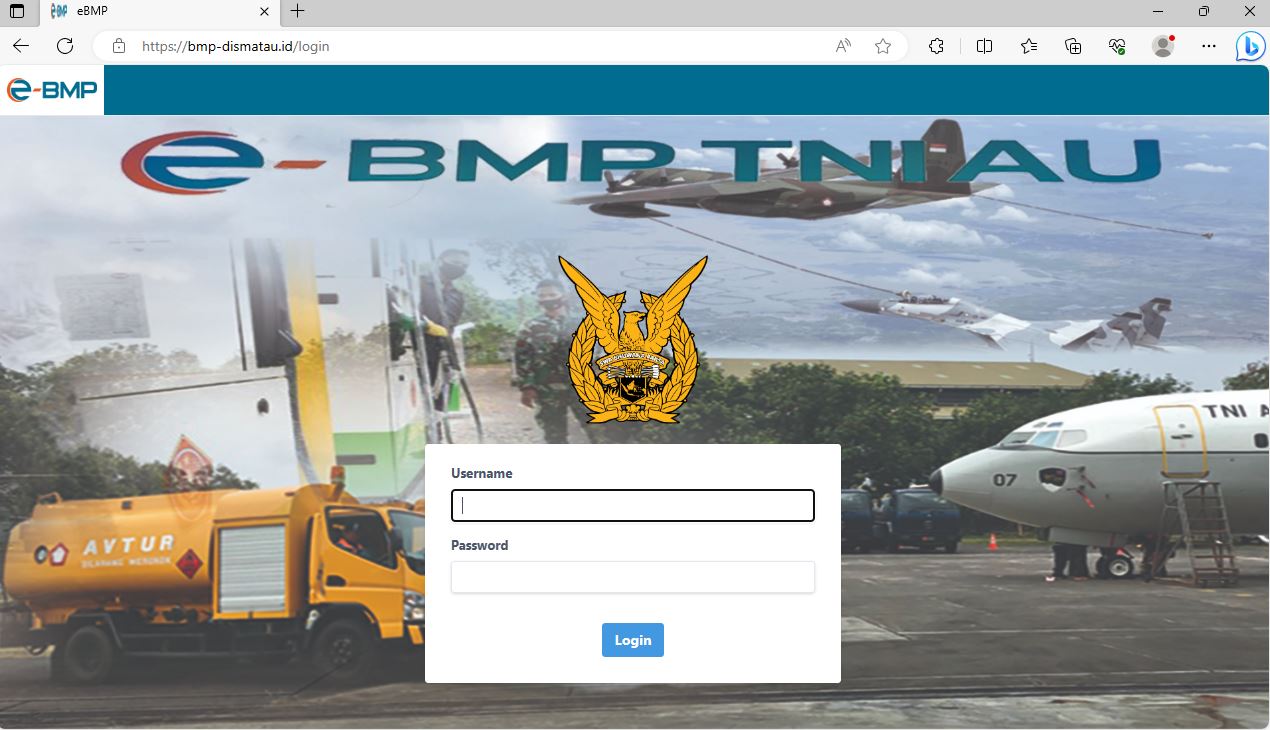Click the Password input field
This screenshot has width=1270, height=730.
632,577
